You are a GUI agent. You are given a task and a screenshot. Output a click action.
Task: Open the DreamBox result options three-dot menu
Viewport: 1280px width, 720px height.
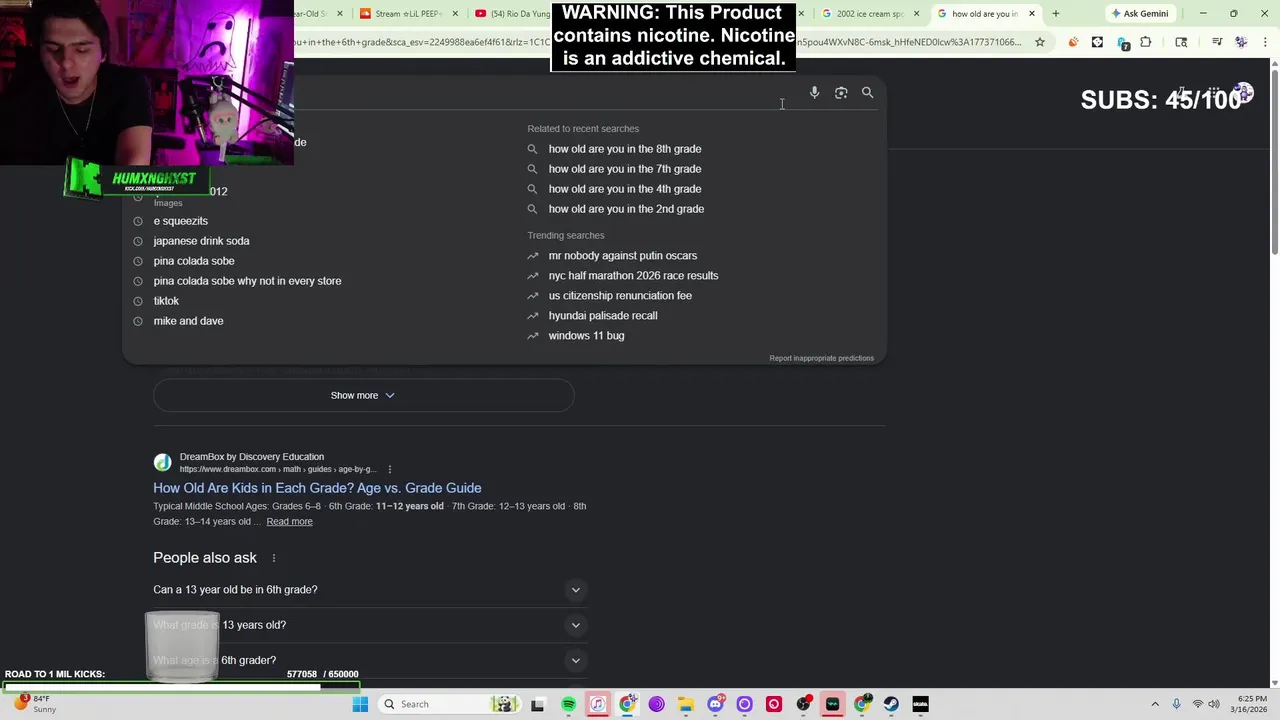(x=389, y=469)
